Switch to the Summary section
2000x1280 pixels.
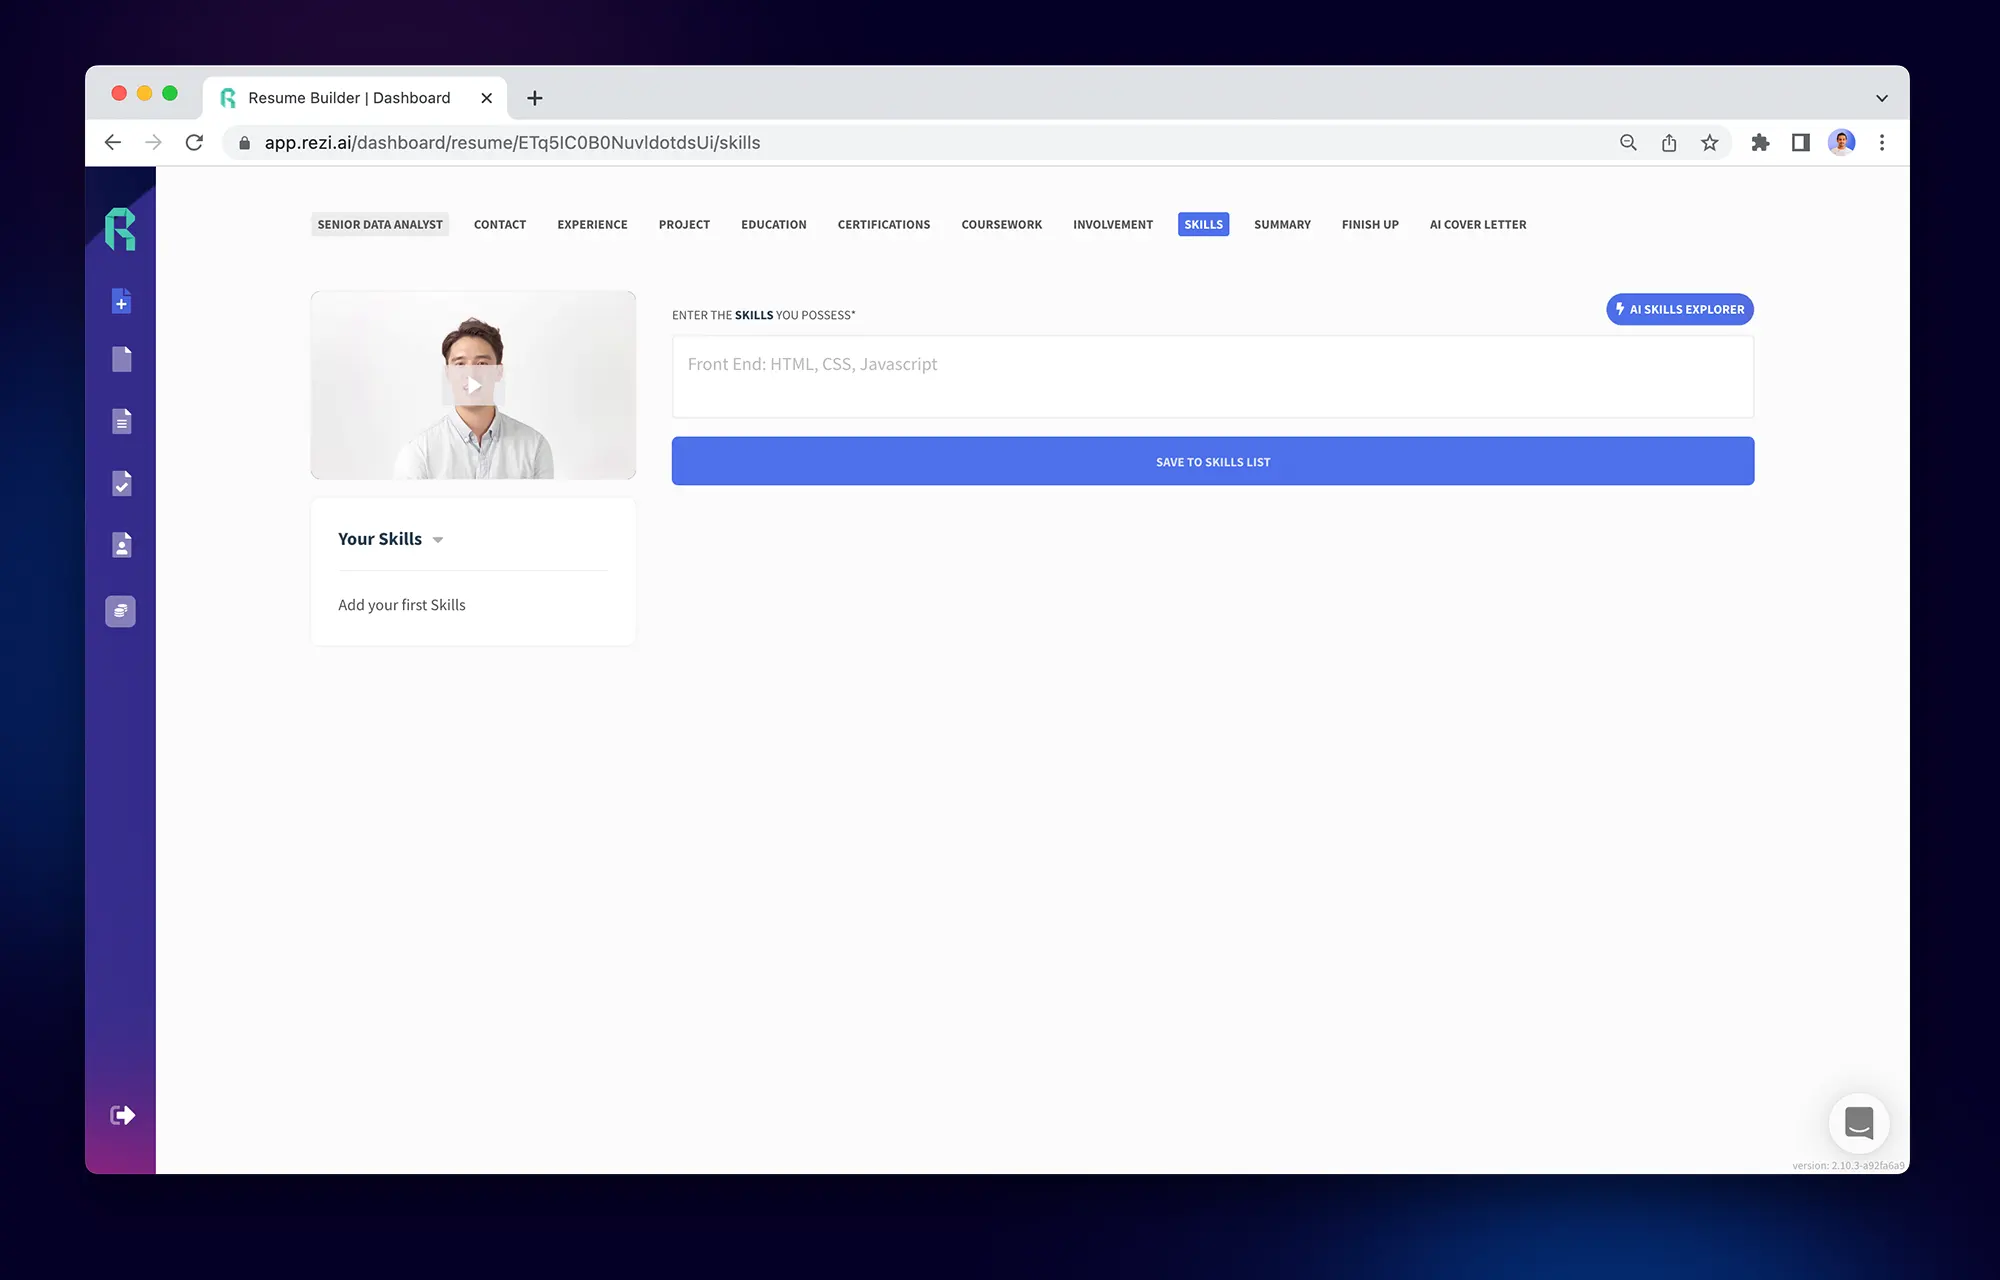point(1282,225)
